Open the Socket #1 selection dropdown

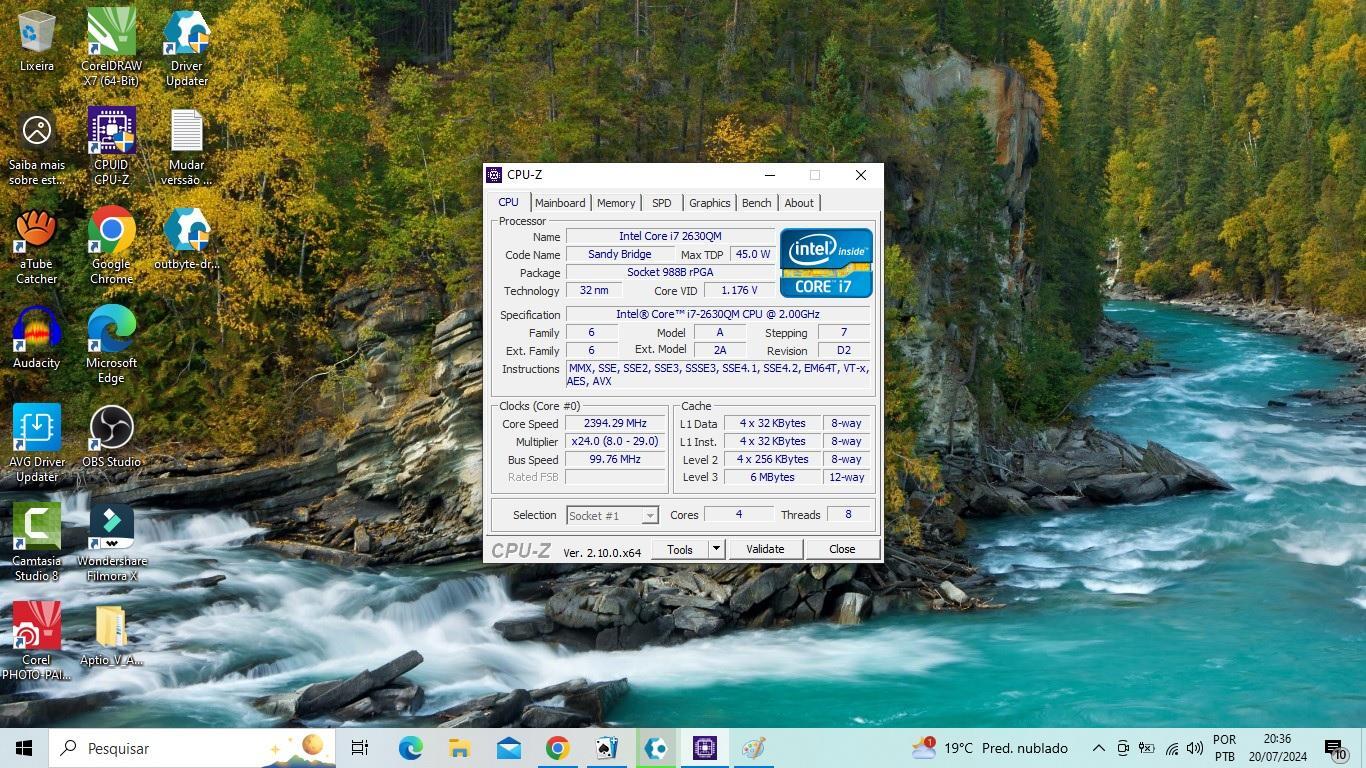point(612,515)
